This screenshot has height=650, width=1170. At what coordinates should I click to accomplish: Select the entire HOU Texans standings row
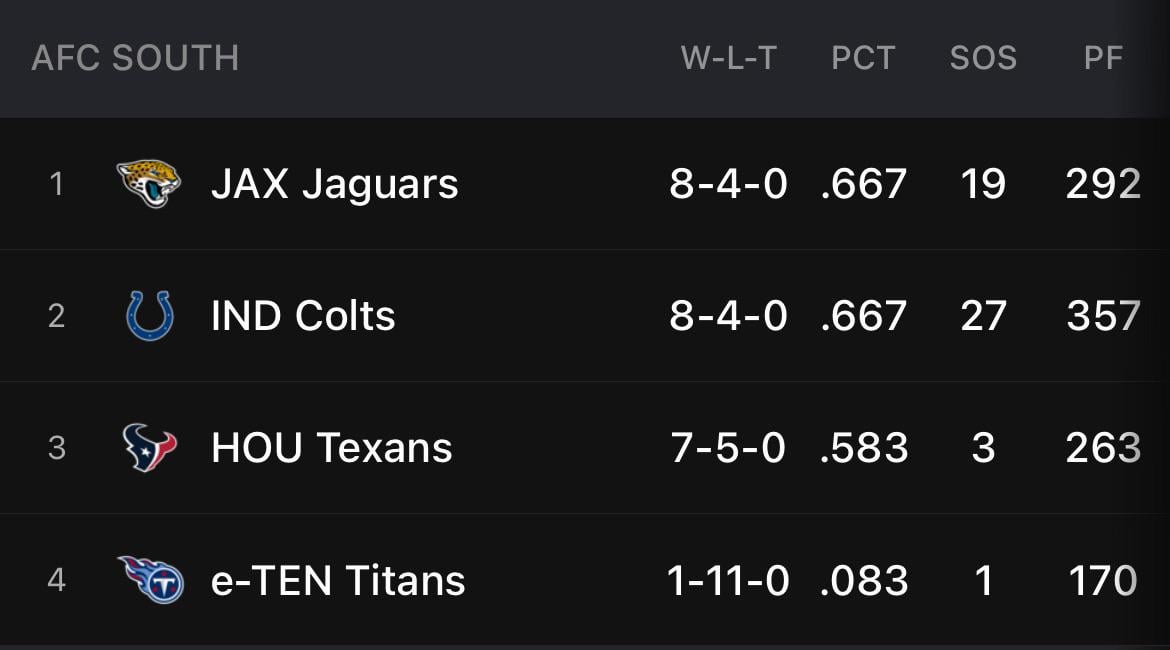[585, 447]
